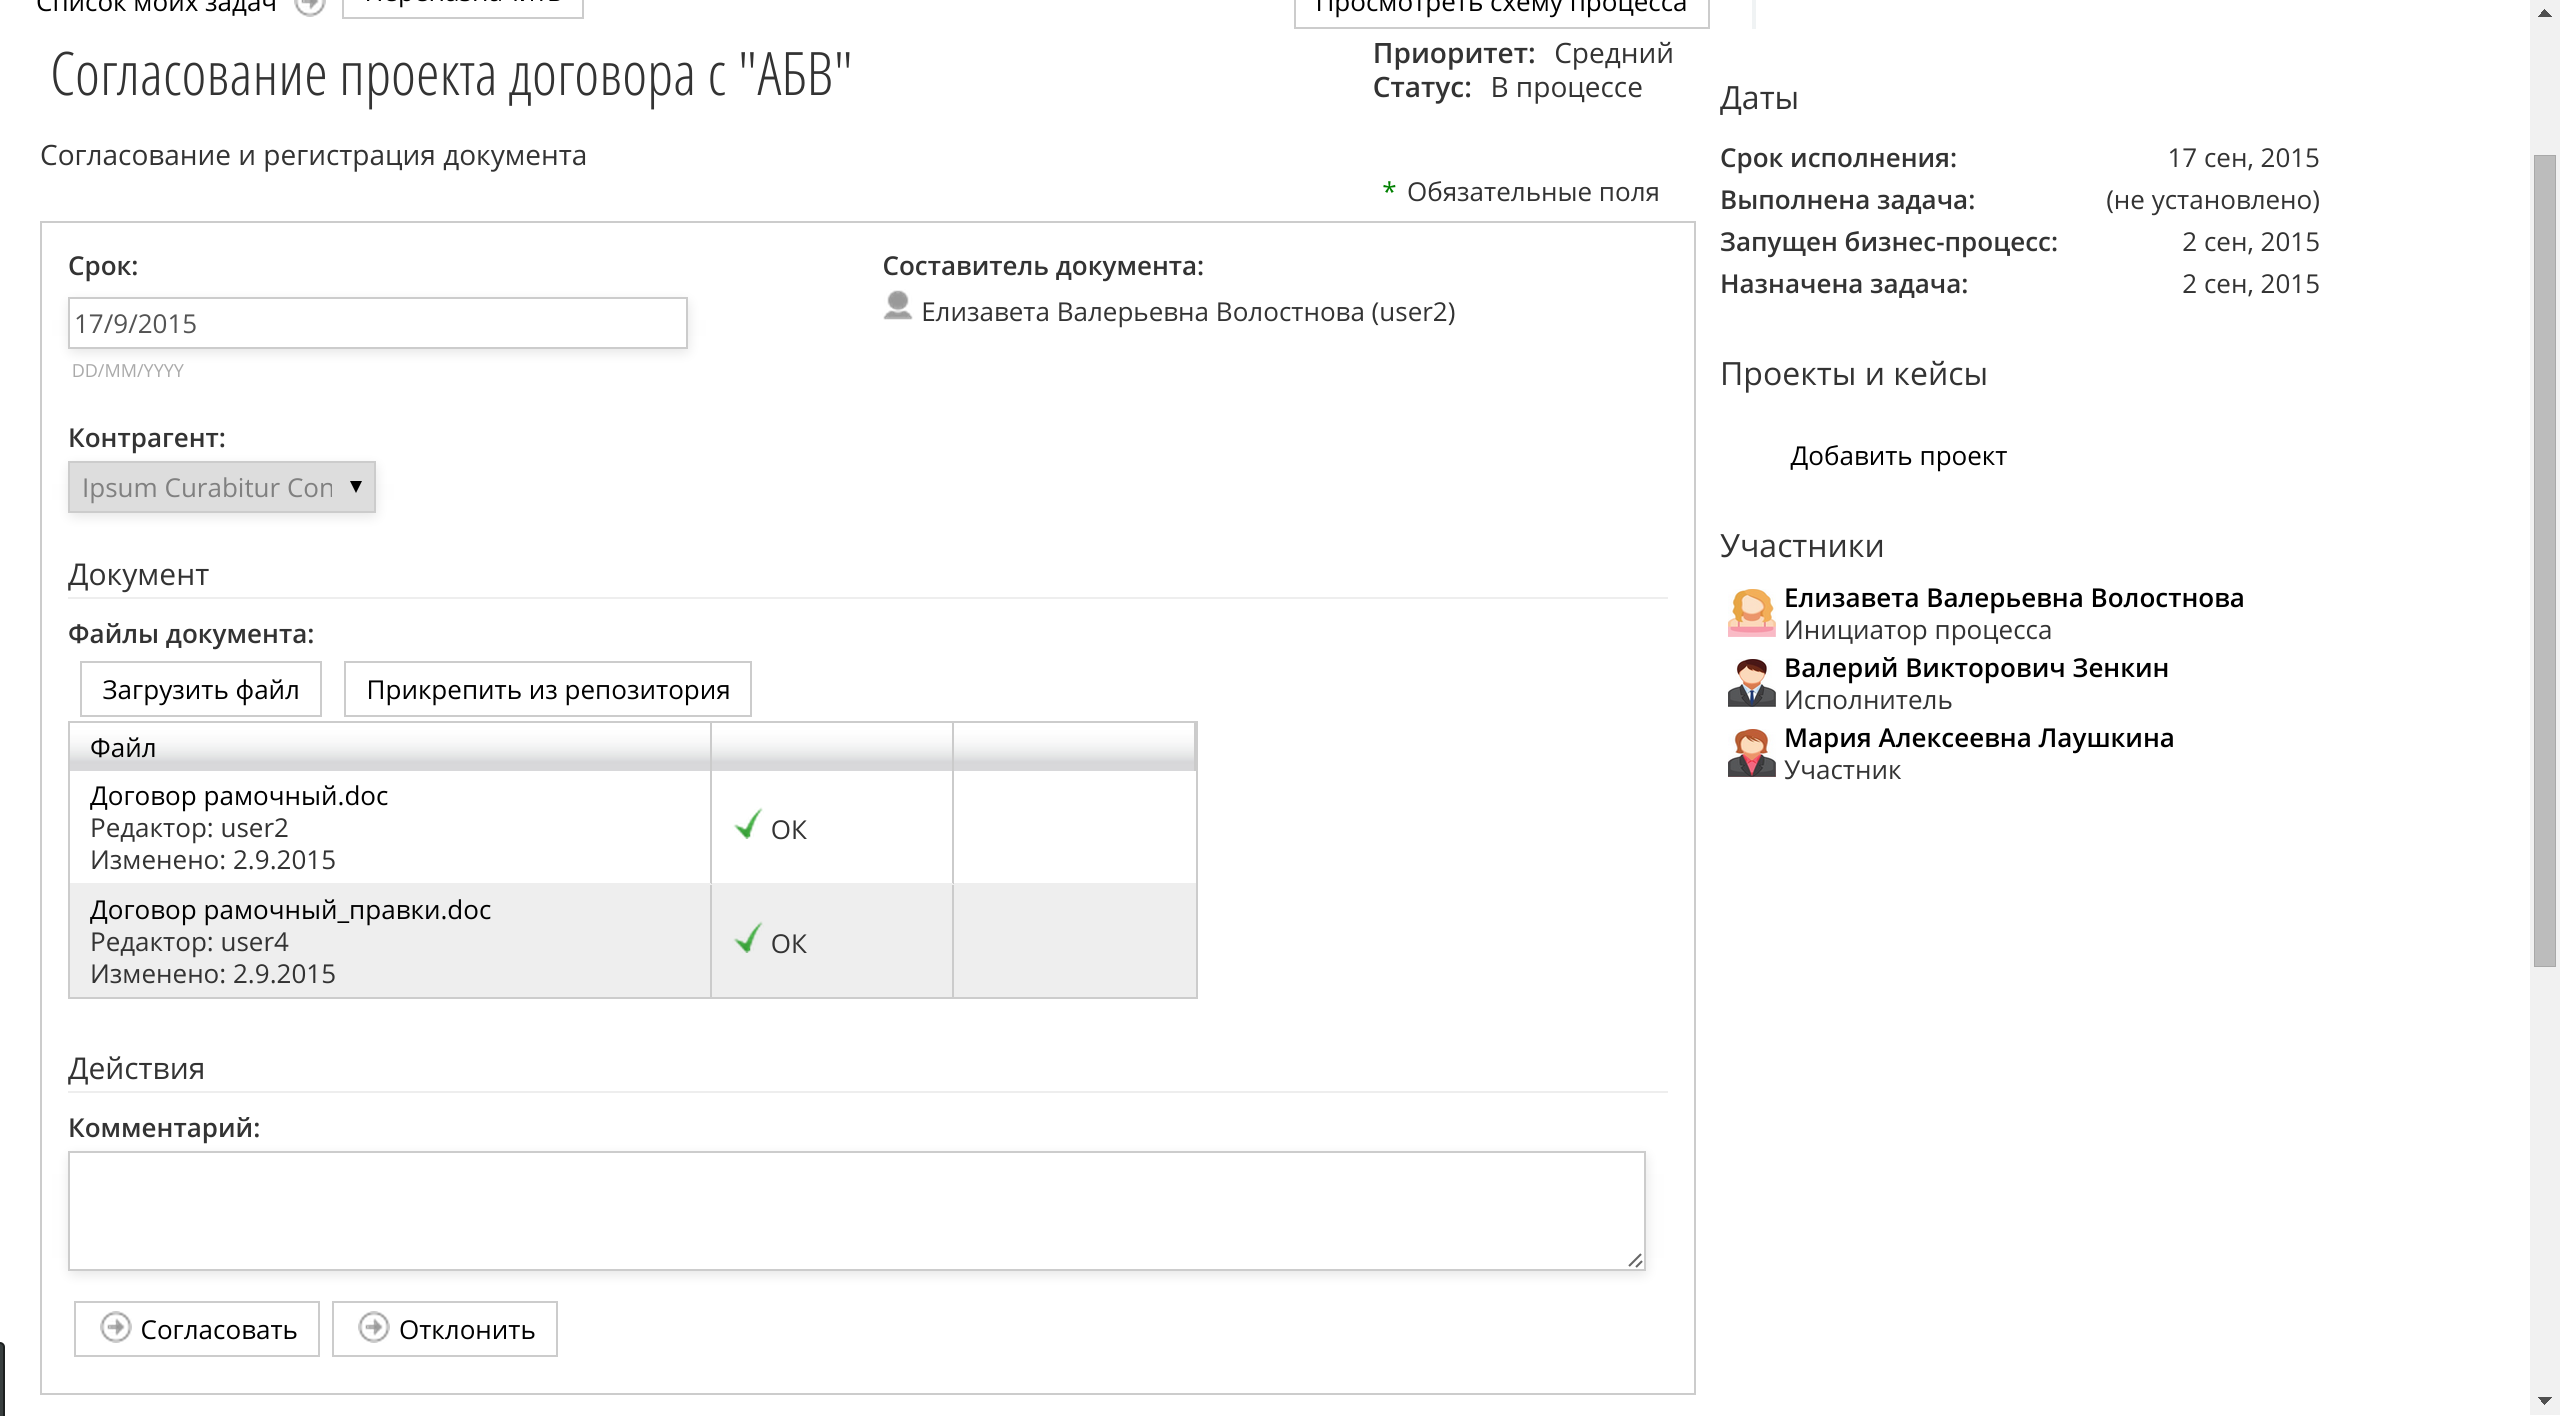Click the green checkmark for Договор рамочный.doc
The image size is (2560, 1416).
(747, 826)
